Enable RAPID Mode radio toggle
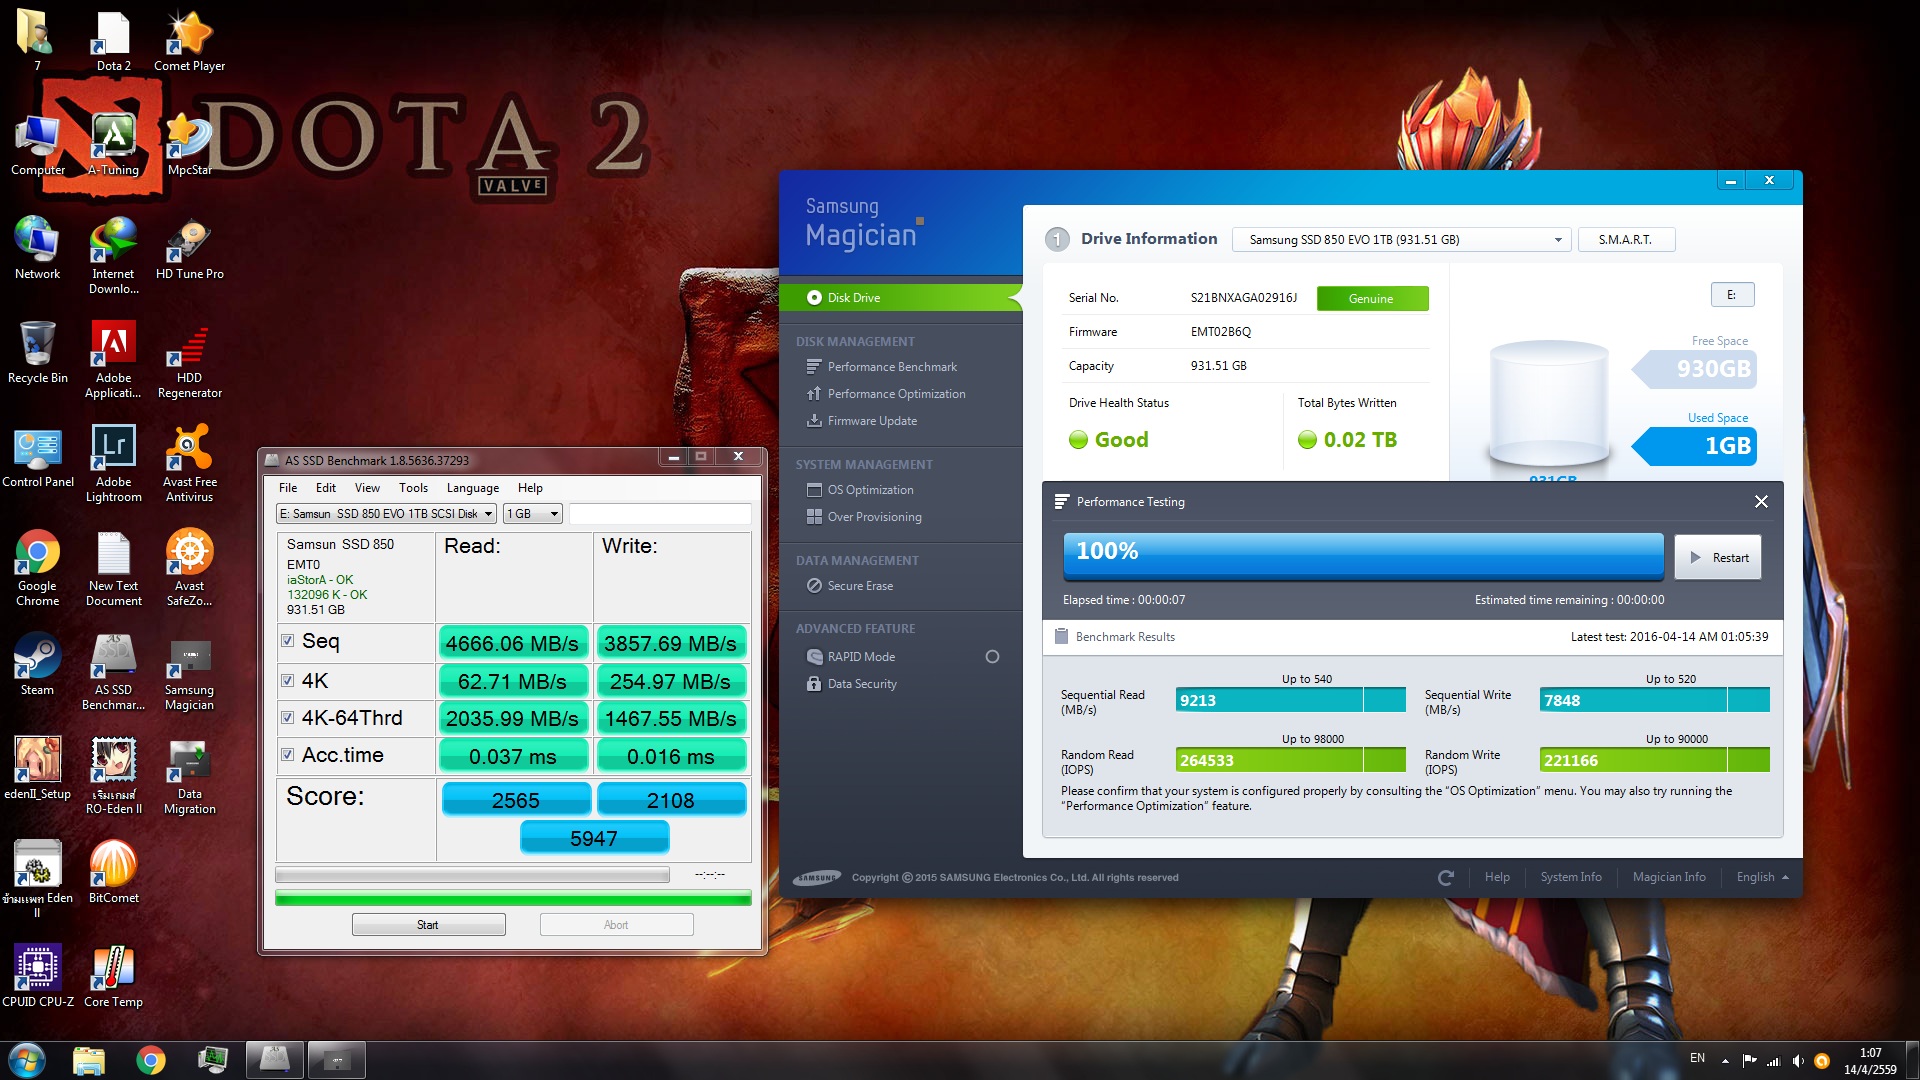This screenshot has height=1080, width=1920. 992,657
